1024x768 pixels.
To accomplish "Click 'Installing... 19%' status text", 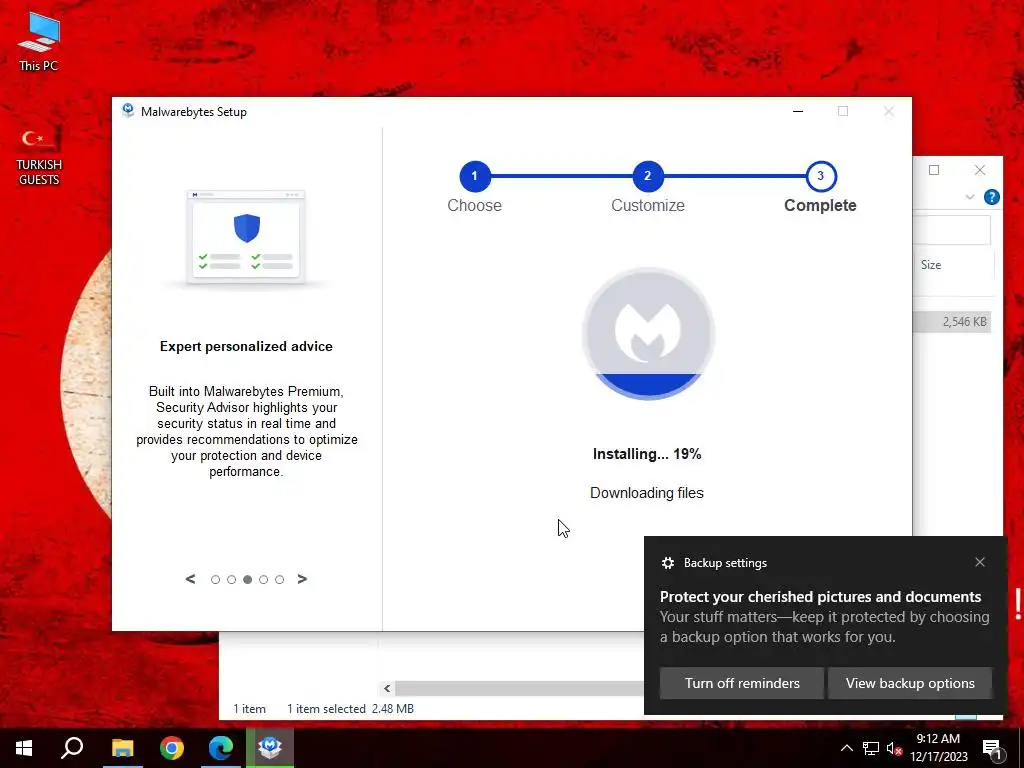I will pyautogui.click(x=647, y=454).
